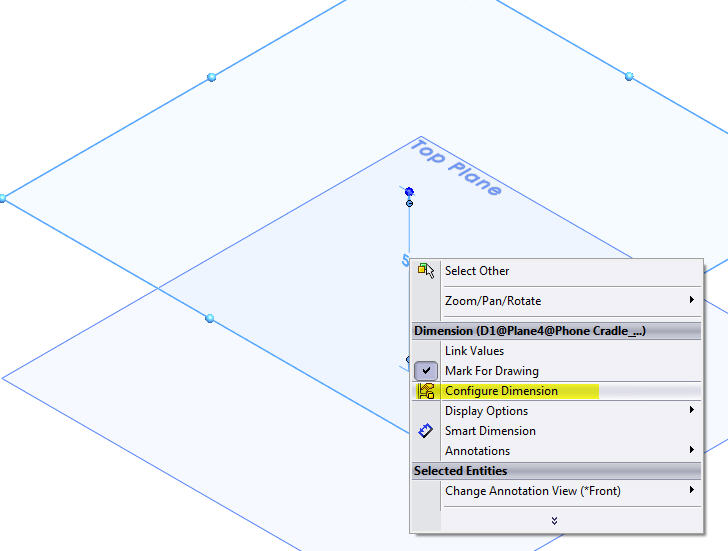Open Change Annotation View (*Front) submenu
Screen dimensions: 728x551
coord(533,491)
